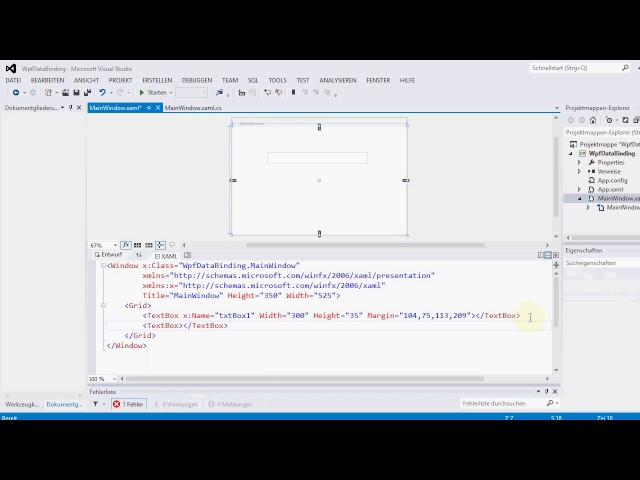Screen dimensions: 640x480
Task: Click the navigate backward arrow icon
Action: coord(16,93)
